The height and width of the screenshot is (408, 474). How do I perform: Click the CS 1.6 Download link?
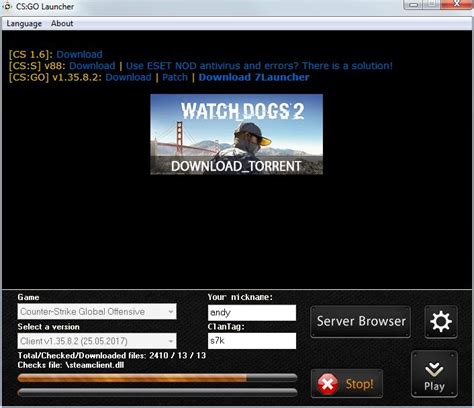pyautogui.click(x=79, y=54)
